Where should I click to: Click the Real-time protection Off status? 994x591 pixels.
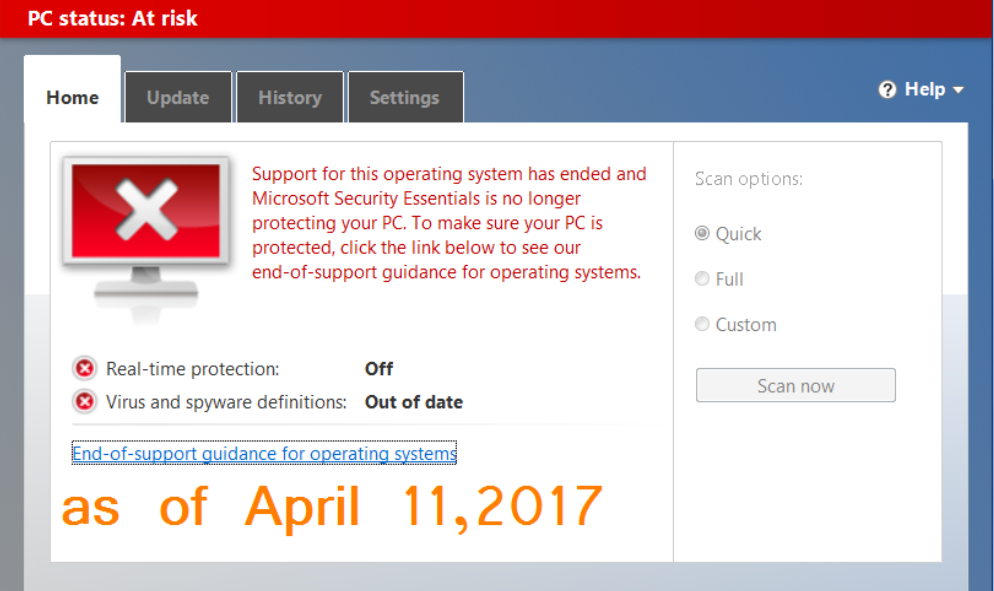coord(379,369)
